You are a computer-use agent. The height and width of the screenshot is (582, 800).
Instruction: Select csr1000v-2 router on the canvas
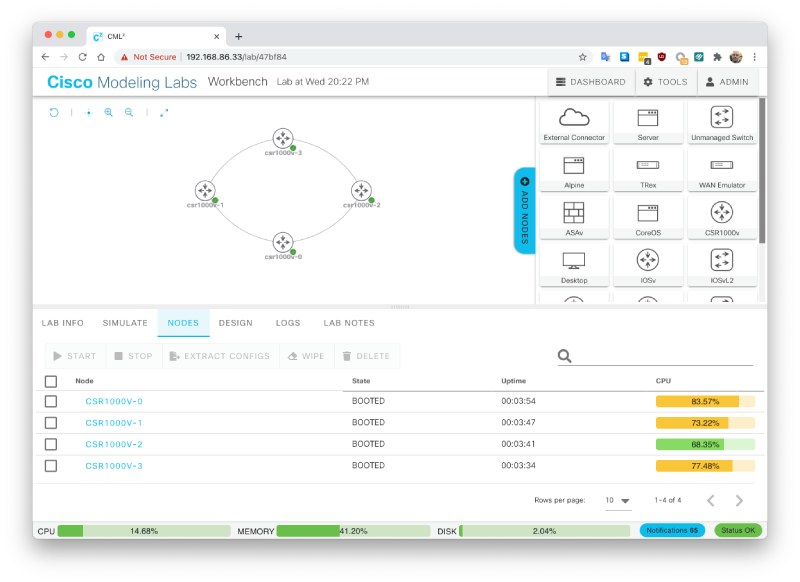click(x=361, y=190)
